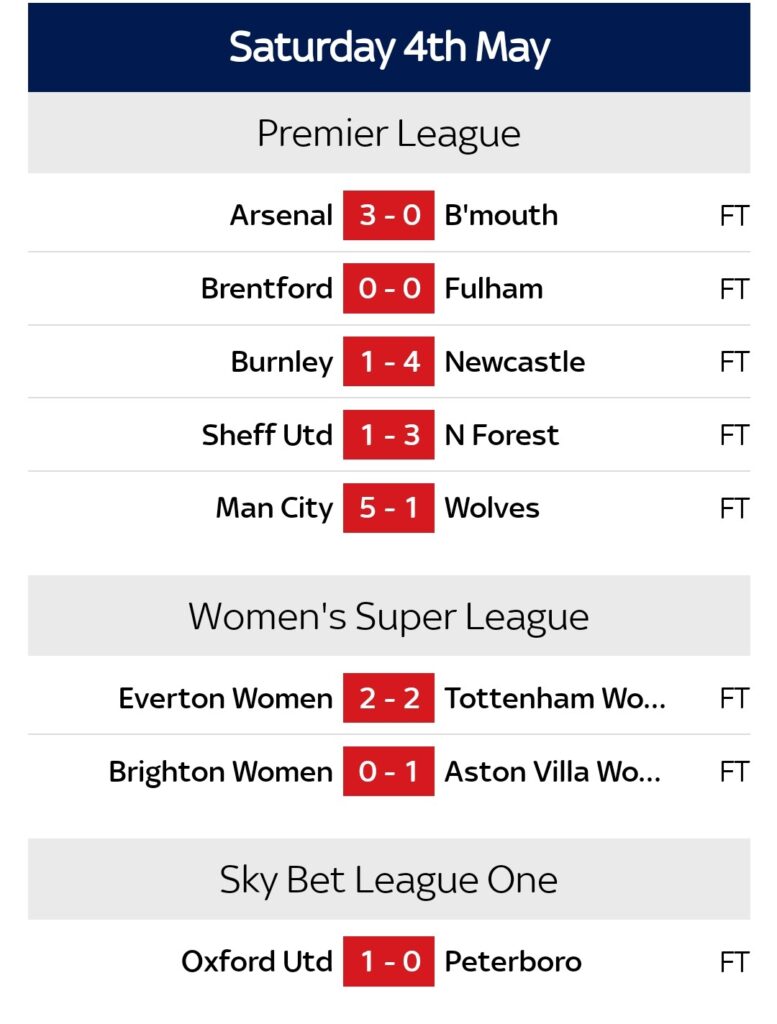The width and height of the screenshot is (777, 1024).
Task: Click the truncated Tottenham Women team name
Action: pyautogui.click(x=554, y=698)
